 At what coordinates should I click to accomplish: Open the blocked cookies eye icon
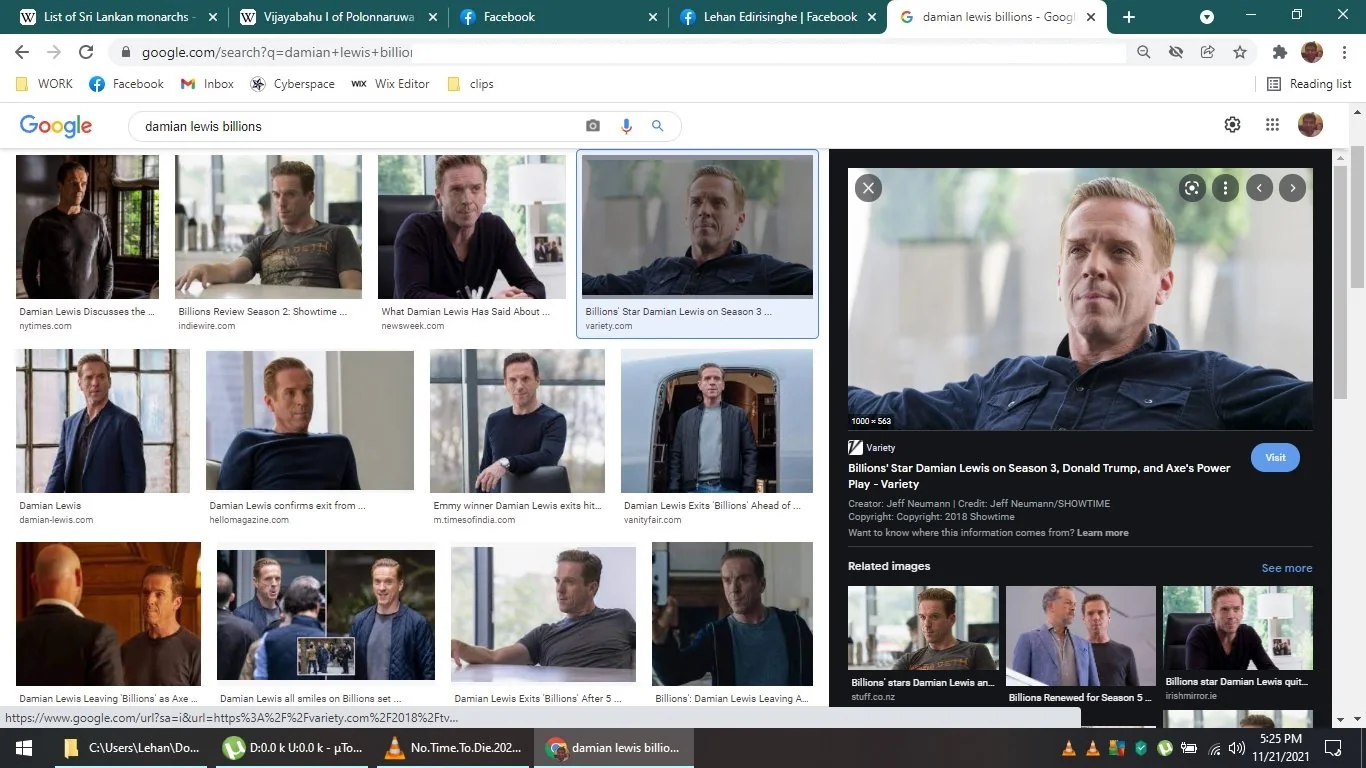pos(1176,52)
